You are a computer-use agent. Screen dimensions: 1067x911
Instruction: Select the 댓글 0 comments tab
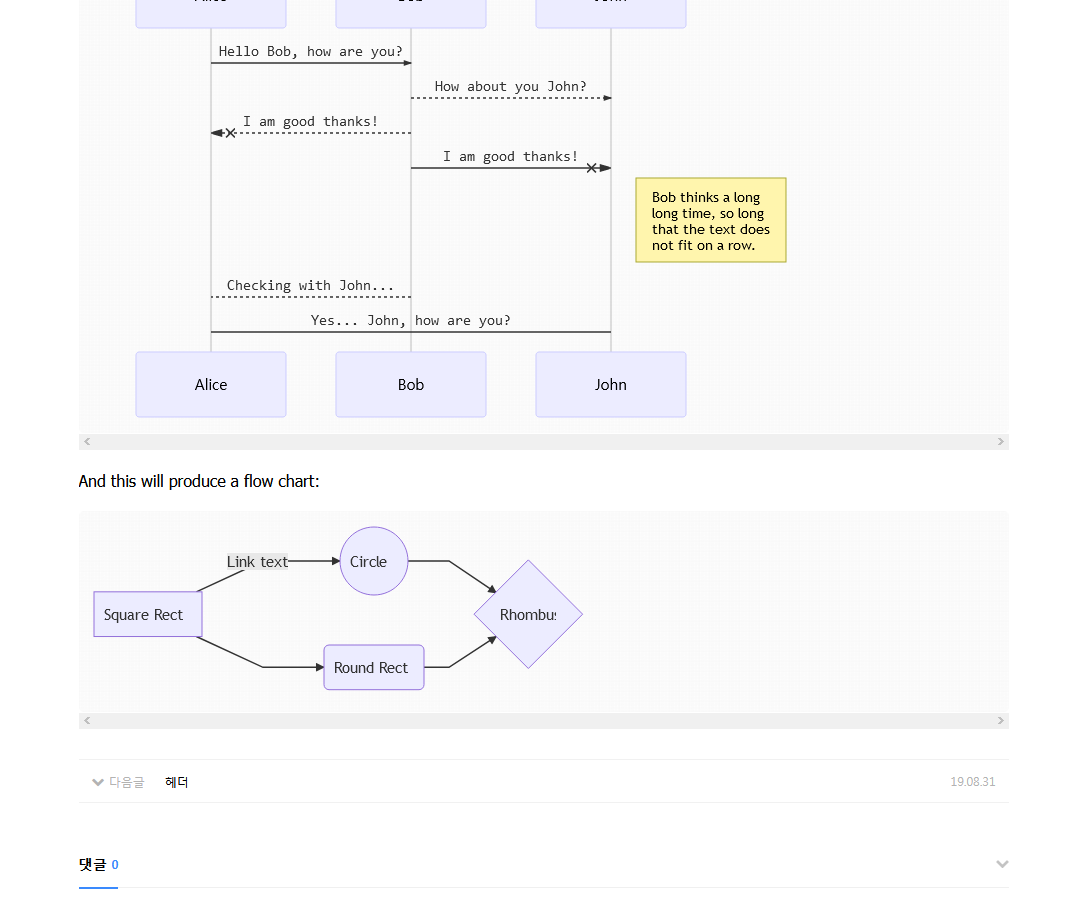coord(98,864)
